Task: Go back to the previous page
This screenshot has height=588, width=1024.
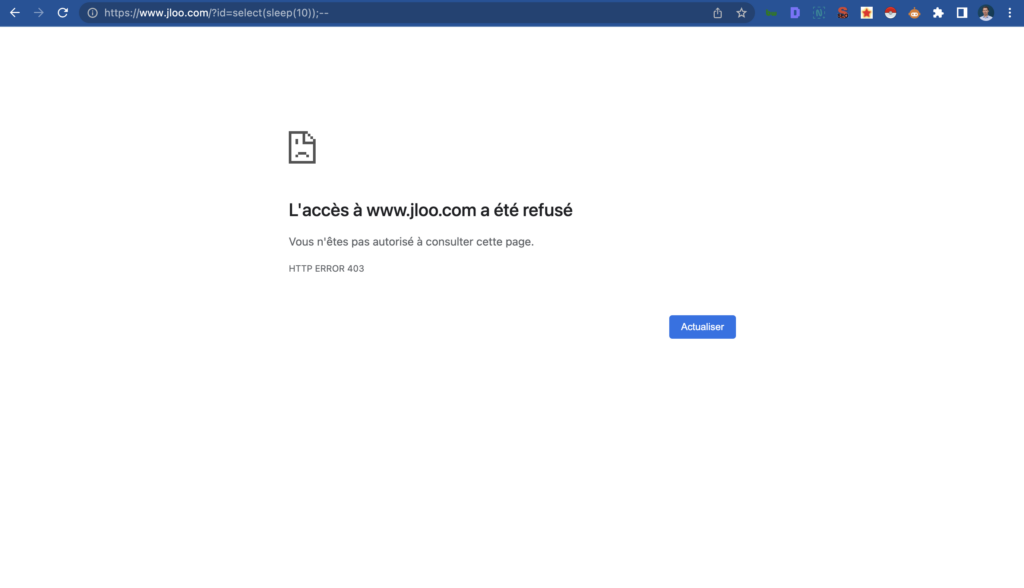Action: 14,12
